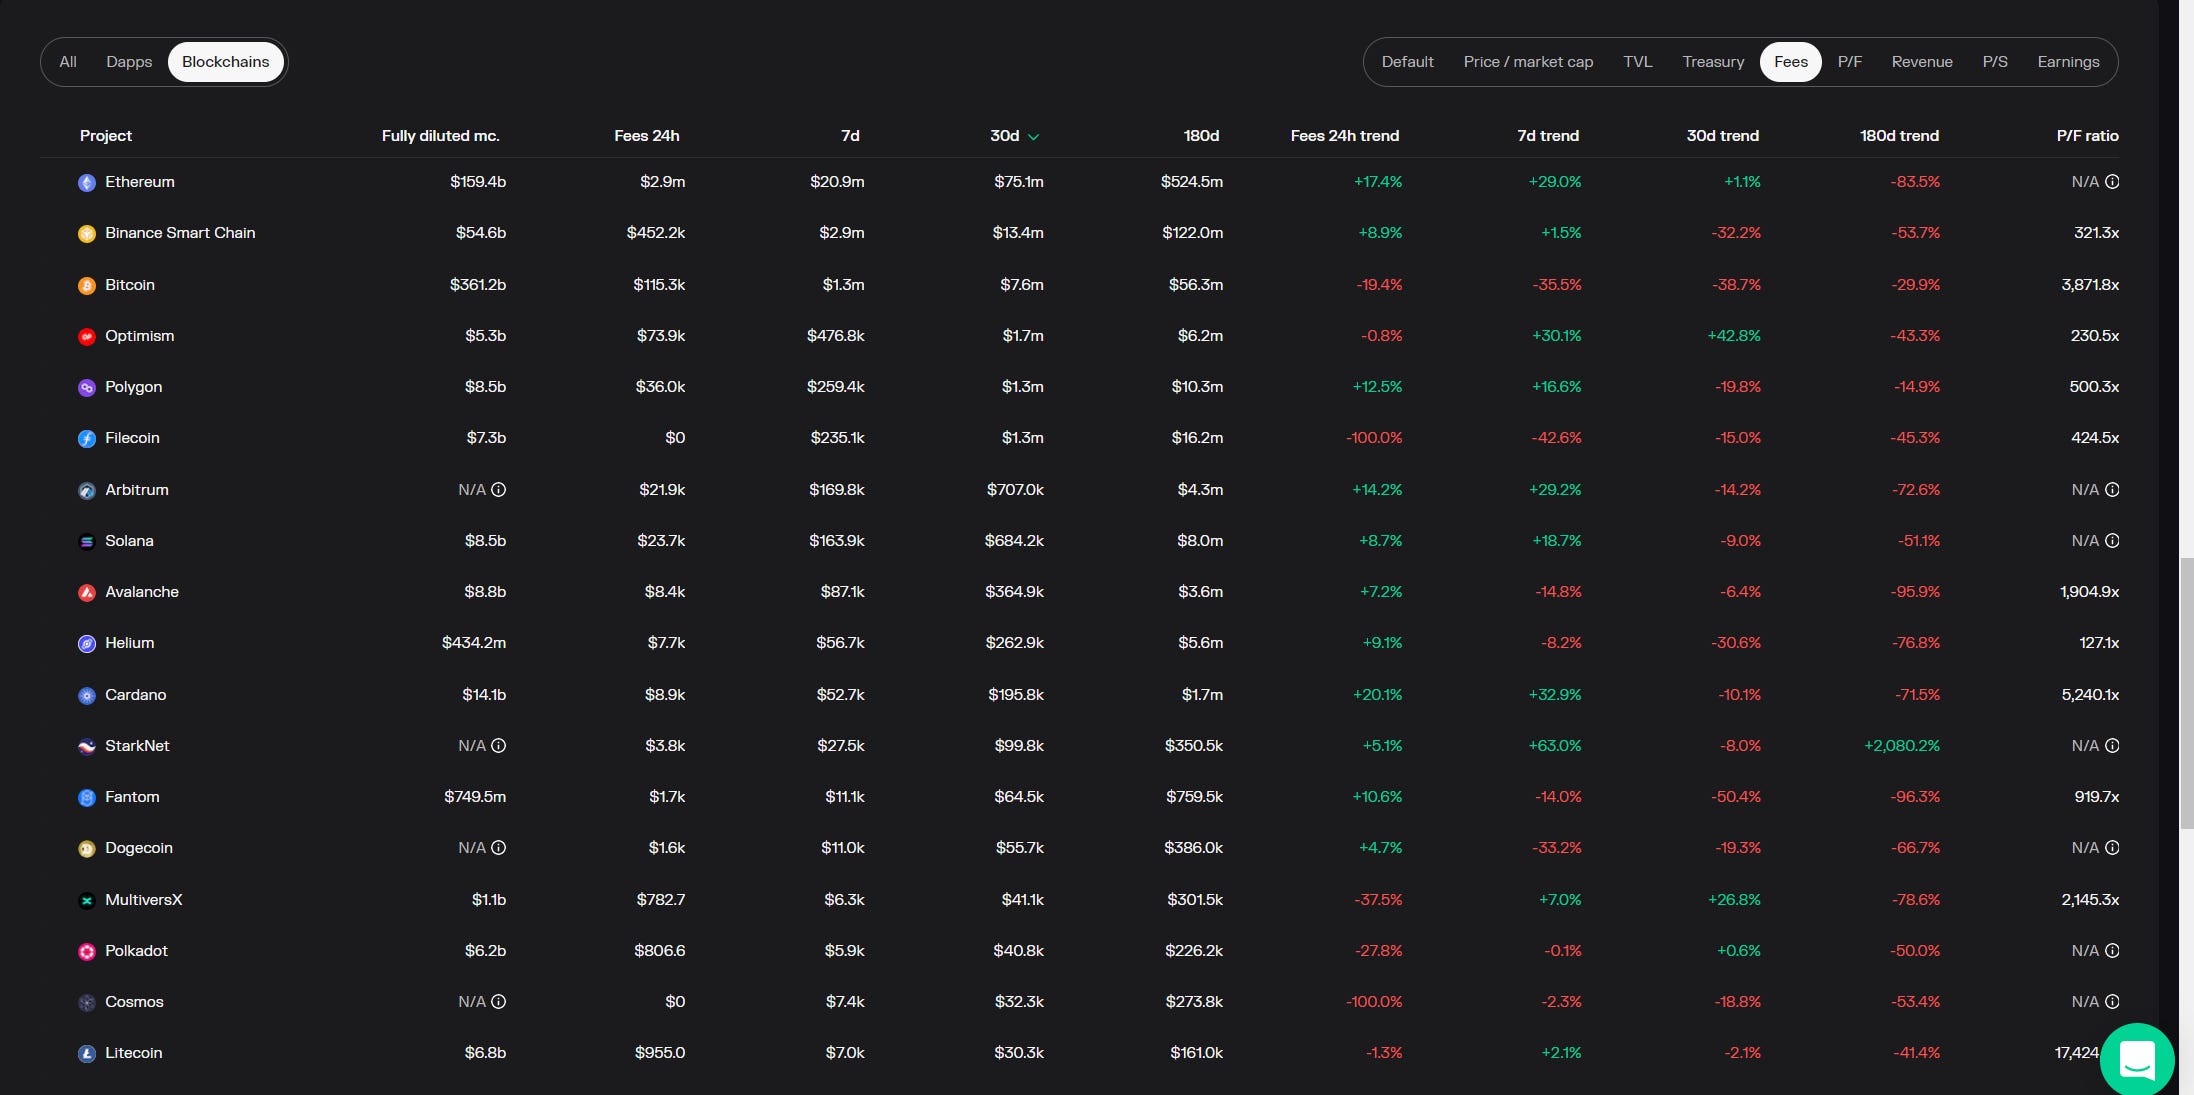This screenshot has width=2194, height=1095.
Task: Click the Optimism logo icon
Action: (87, 337)
